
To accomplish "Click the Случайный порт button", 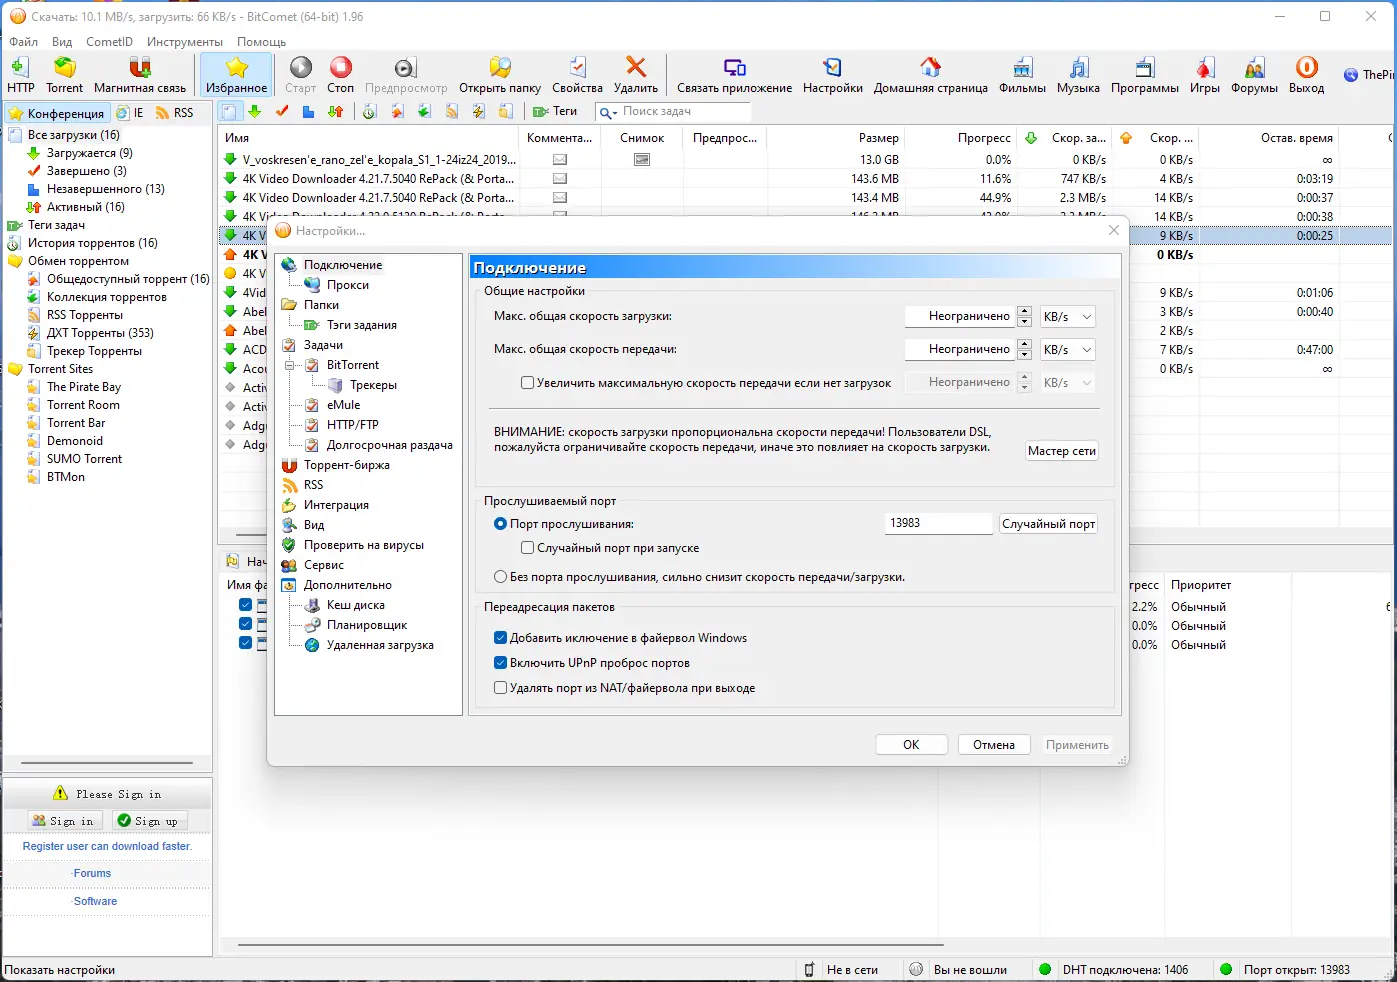I will pos(1049,524).
